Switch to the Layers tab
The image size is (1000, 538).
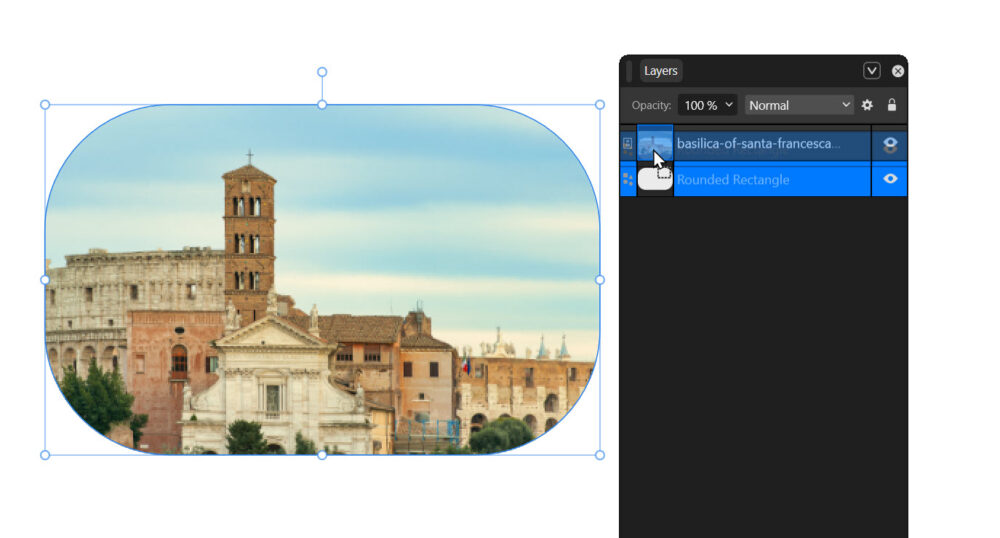(x=660, y=71)
